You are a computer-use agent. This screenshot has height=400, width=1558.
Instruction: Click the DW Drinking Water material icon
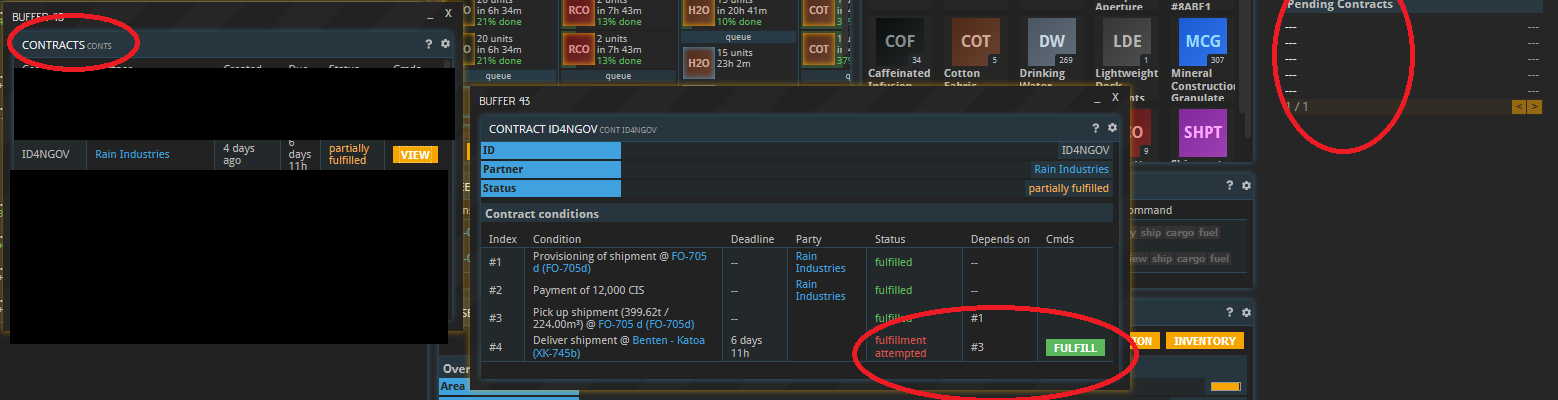(1052, 42)
